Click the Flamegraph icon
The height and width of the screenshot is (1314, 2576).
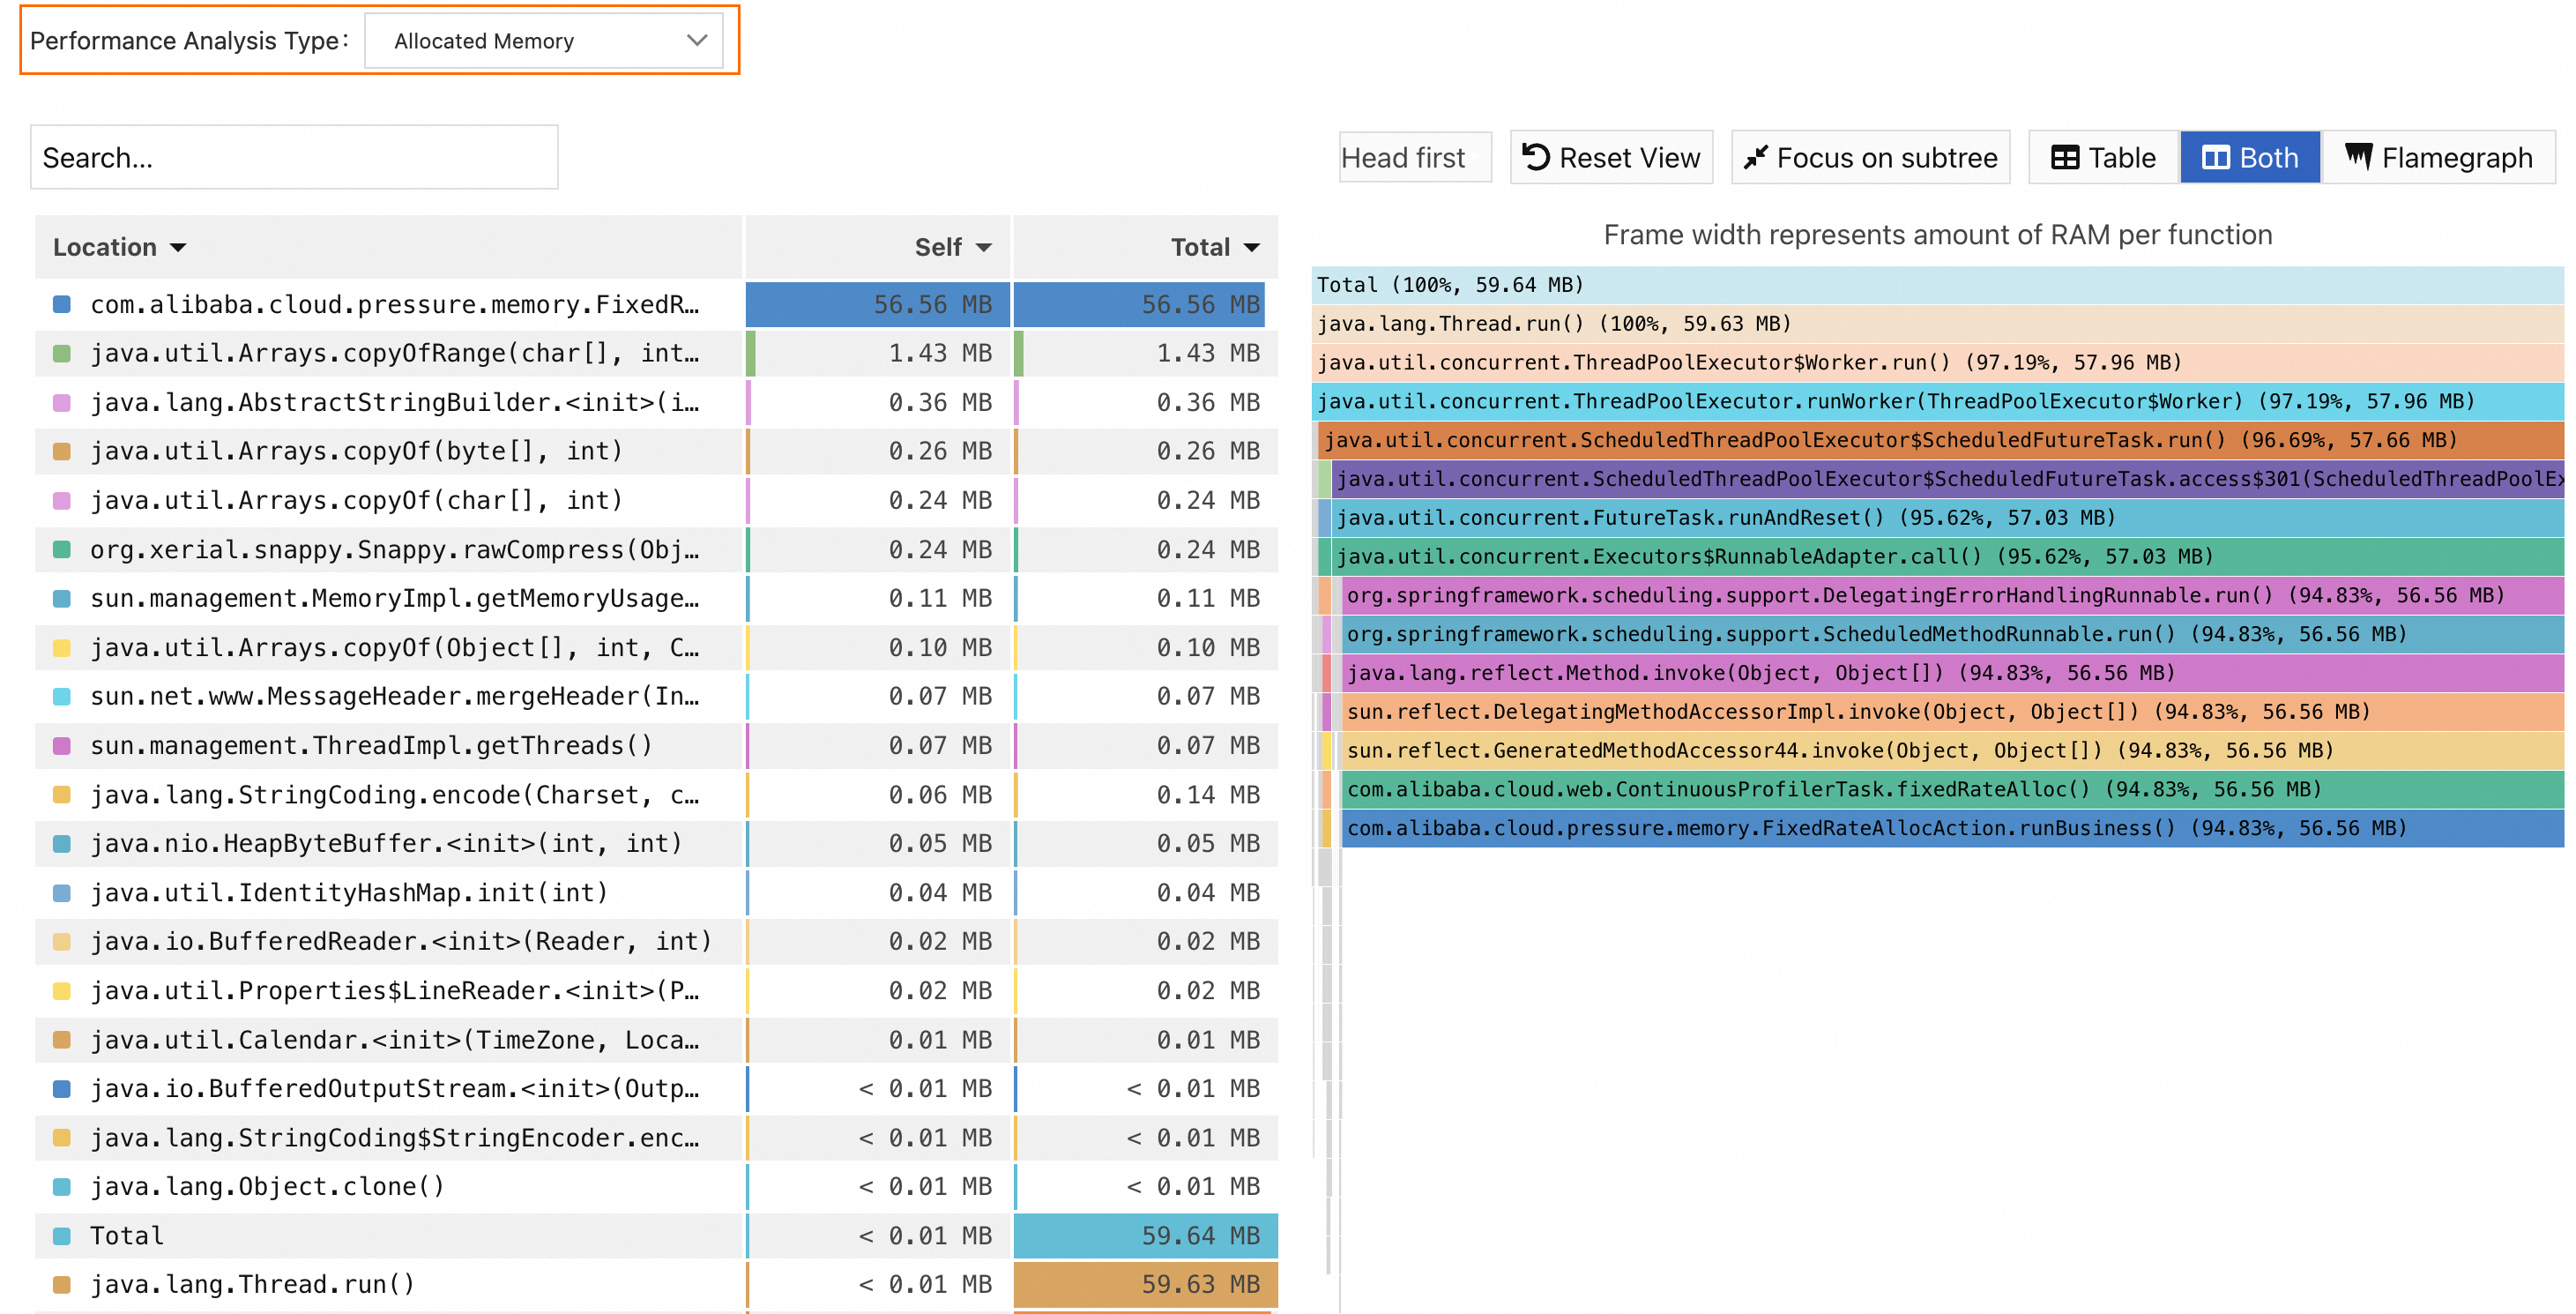(2359, 157)
